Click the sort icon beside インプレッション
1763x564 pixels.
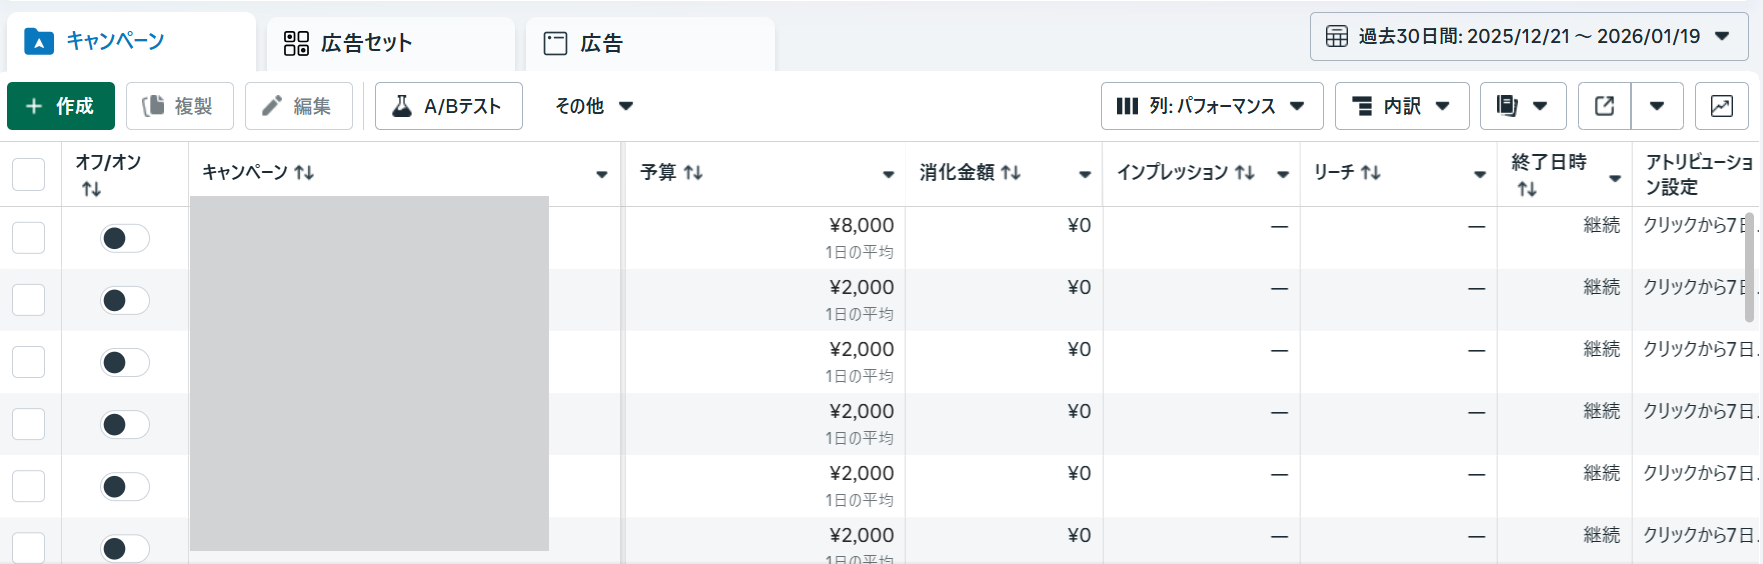pos(1244,173)
